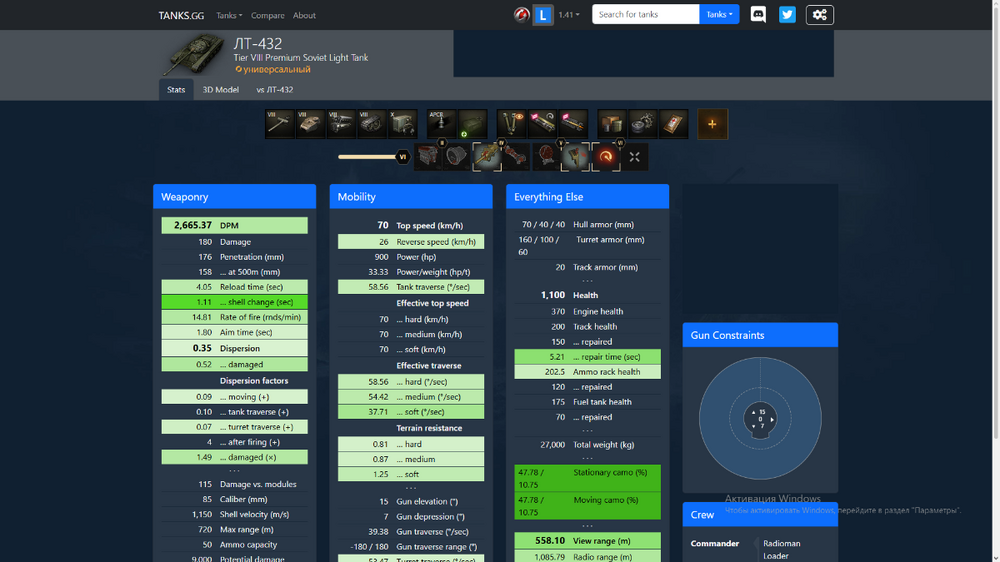The image size is (1000, 562).
Task: Click the pink-tagged equipment icon with spiral symbol
Action: 542,124
